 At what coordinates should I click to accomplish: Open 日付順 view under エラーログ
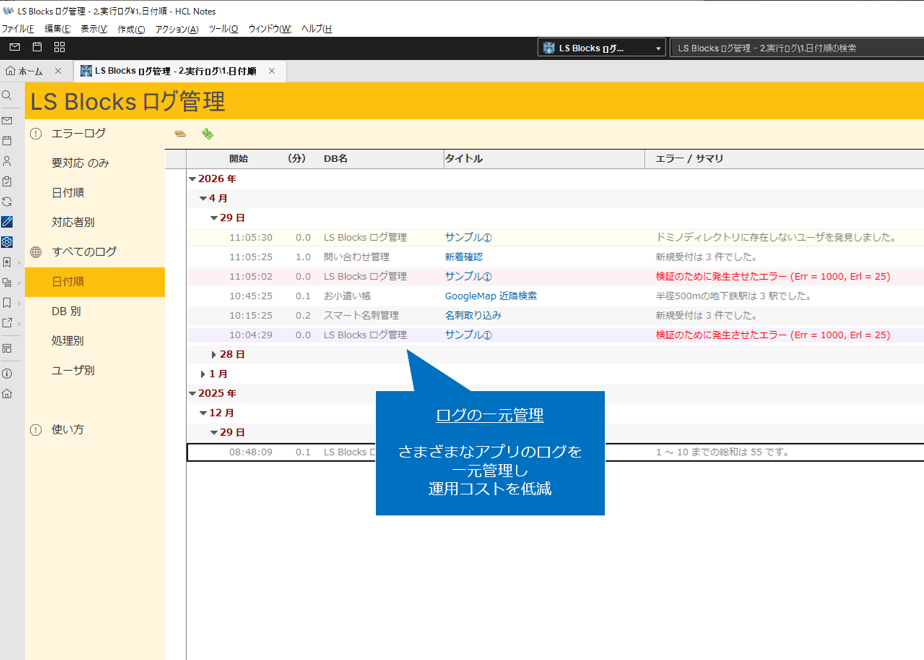(67, 193)
